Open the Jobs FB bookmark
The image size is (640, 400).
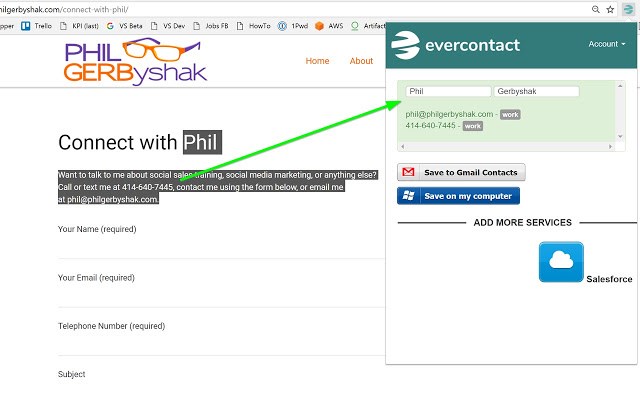[211, 26]
